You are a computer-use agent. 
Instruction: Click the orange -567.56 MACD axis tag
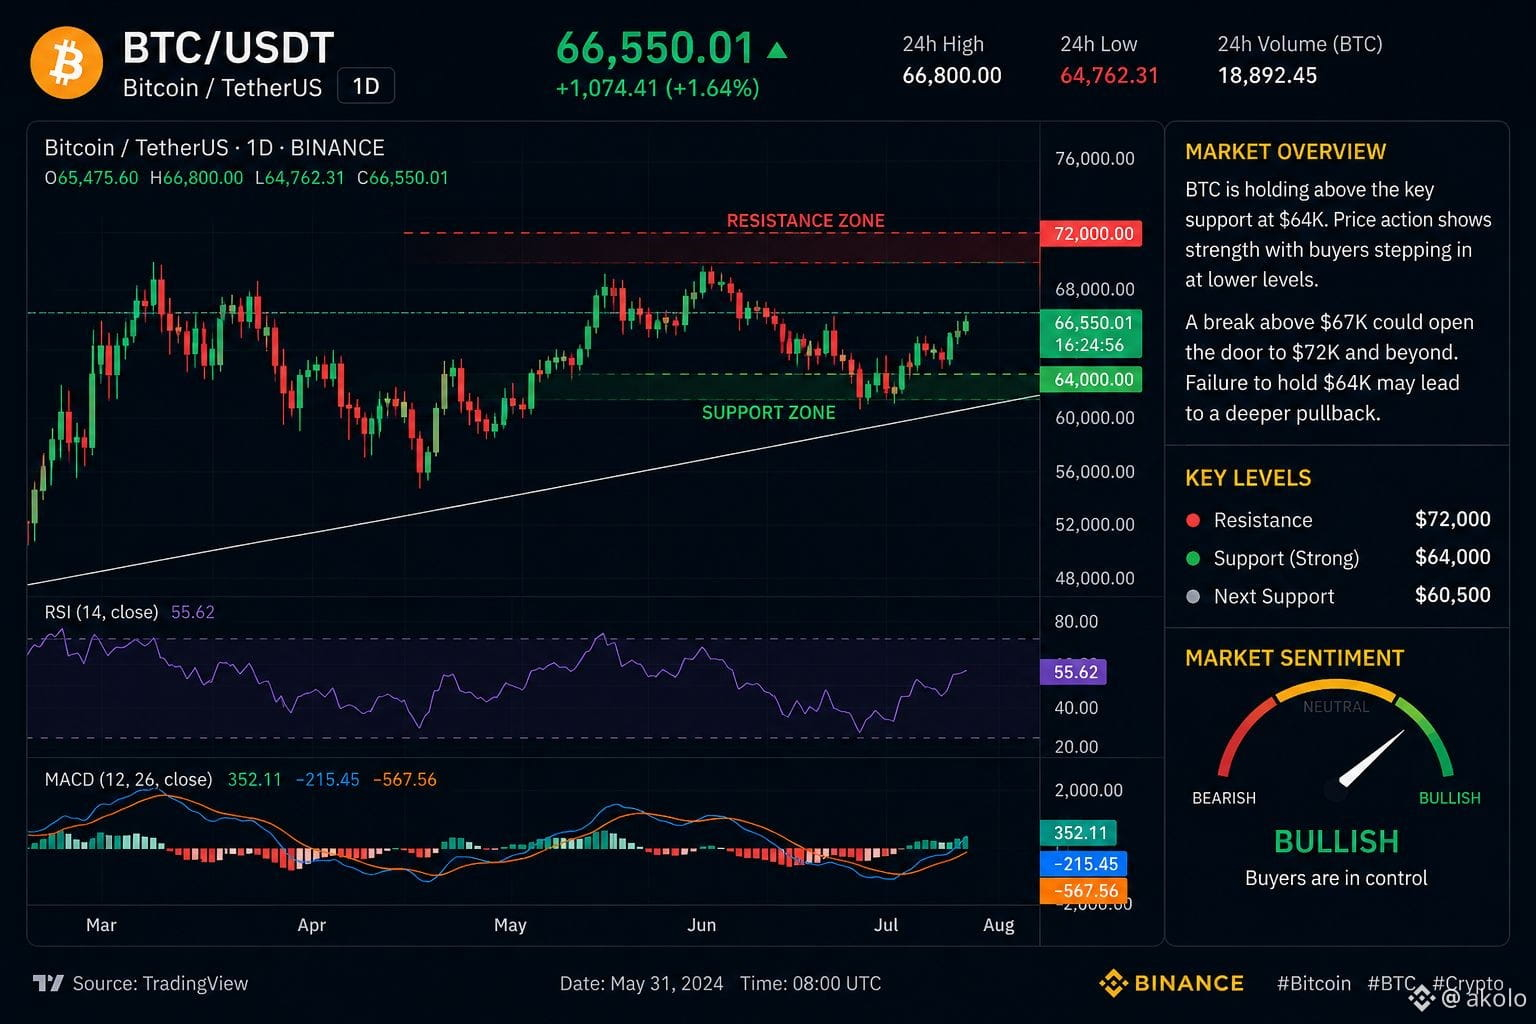coord(1084,891)
